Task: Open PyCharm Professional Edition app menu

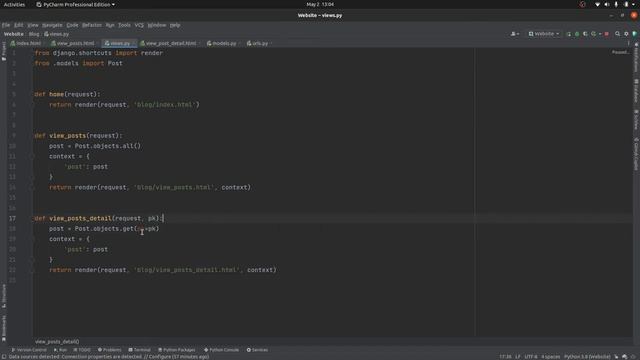Action: (x=75, y=4)
